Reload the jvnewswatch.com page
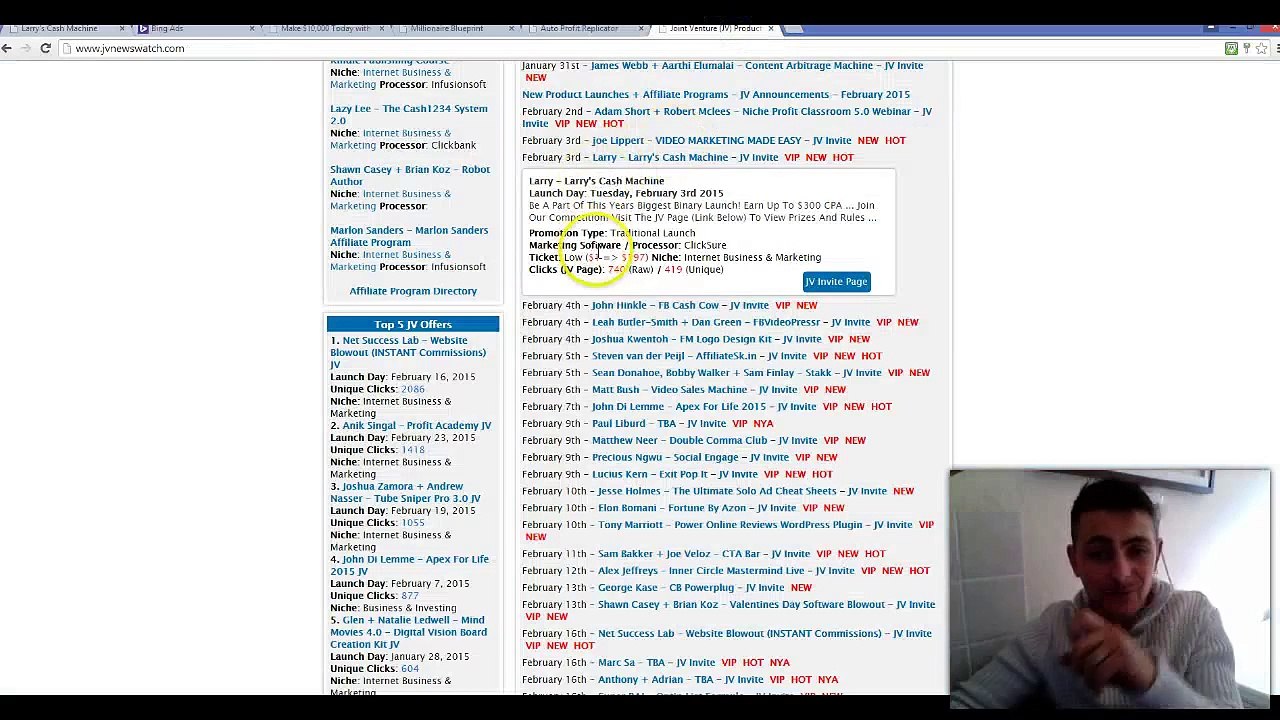 tap(45, 48)
